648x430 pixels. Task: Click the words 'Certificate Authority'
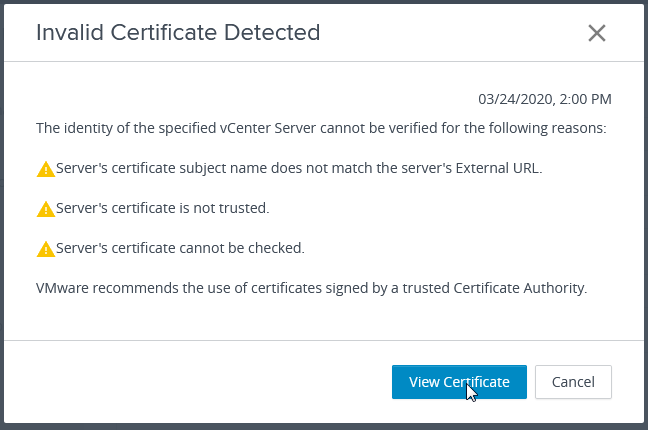520,288
